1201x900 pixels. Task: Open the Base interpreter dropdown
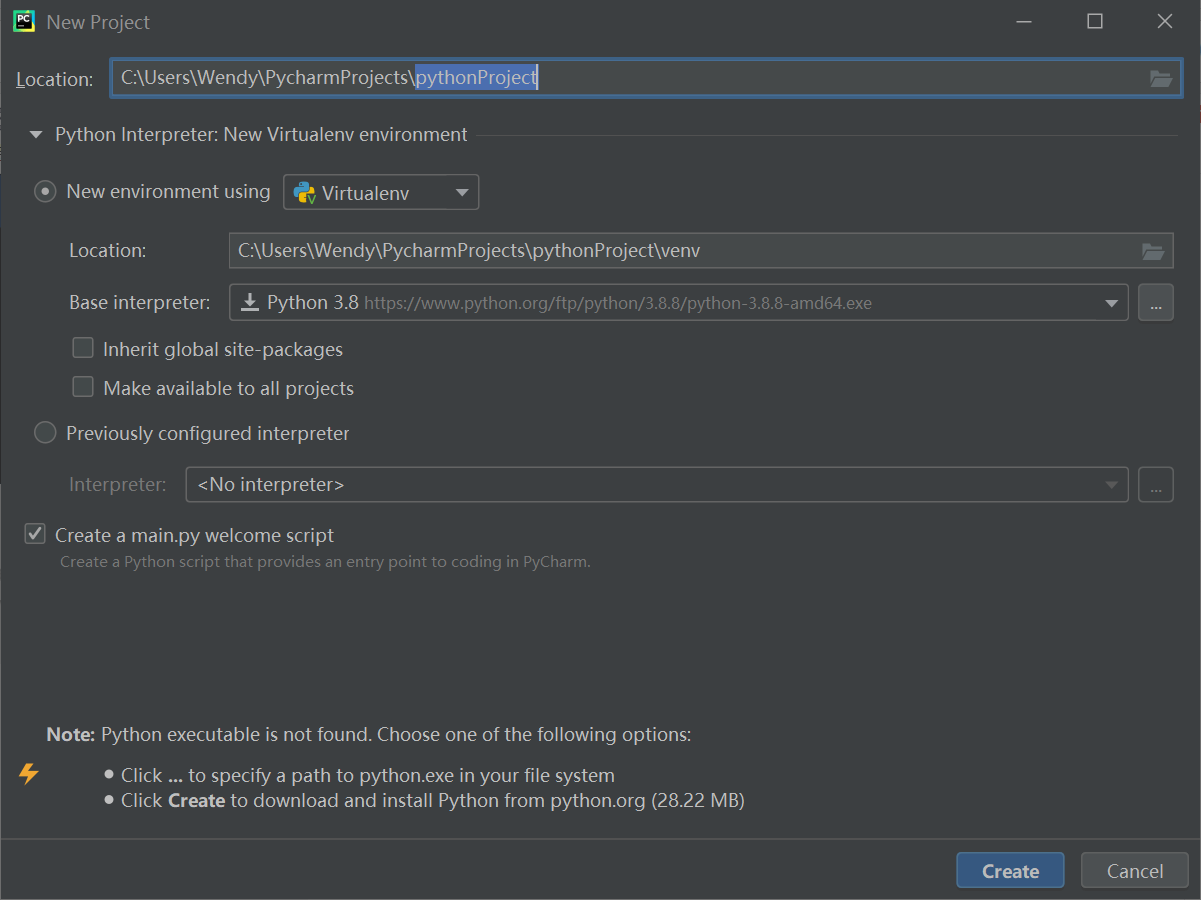pyautogui.click(x=679, y=303)
